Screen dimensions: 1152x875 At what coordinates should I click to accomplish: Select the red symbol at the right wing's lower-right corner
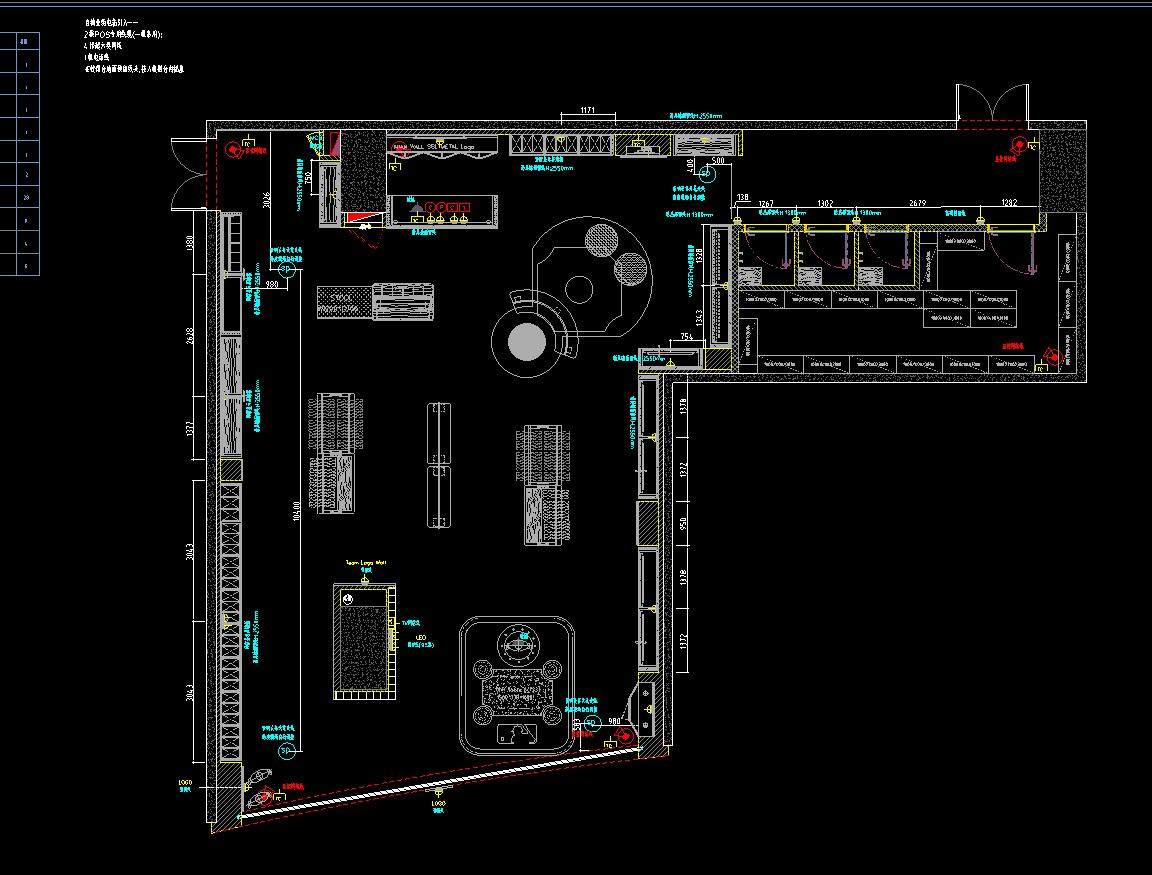(1051, 355)
